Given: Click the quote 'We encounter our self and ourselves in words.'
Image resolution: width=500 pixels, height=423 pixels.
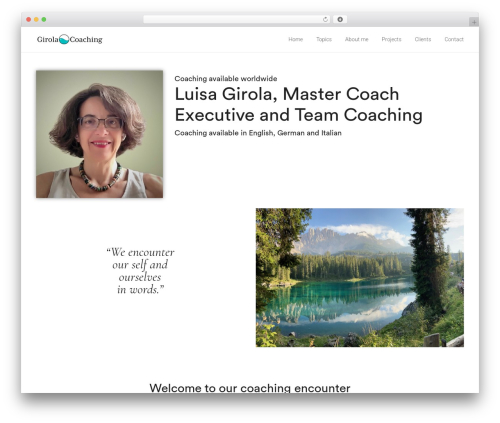Looking at the screenshot, I should [x=140, y=271].
